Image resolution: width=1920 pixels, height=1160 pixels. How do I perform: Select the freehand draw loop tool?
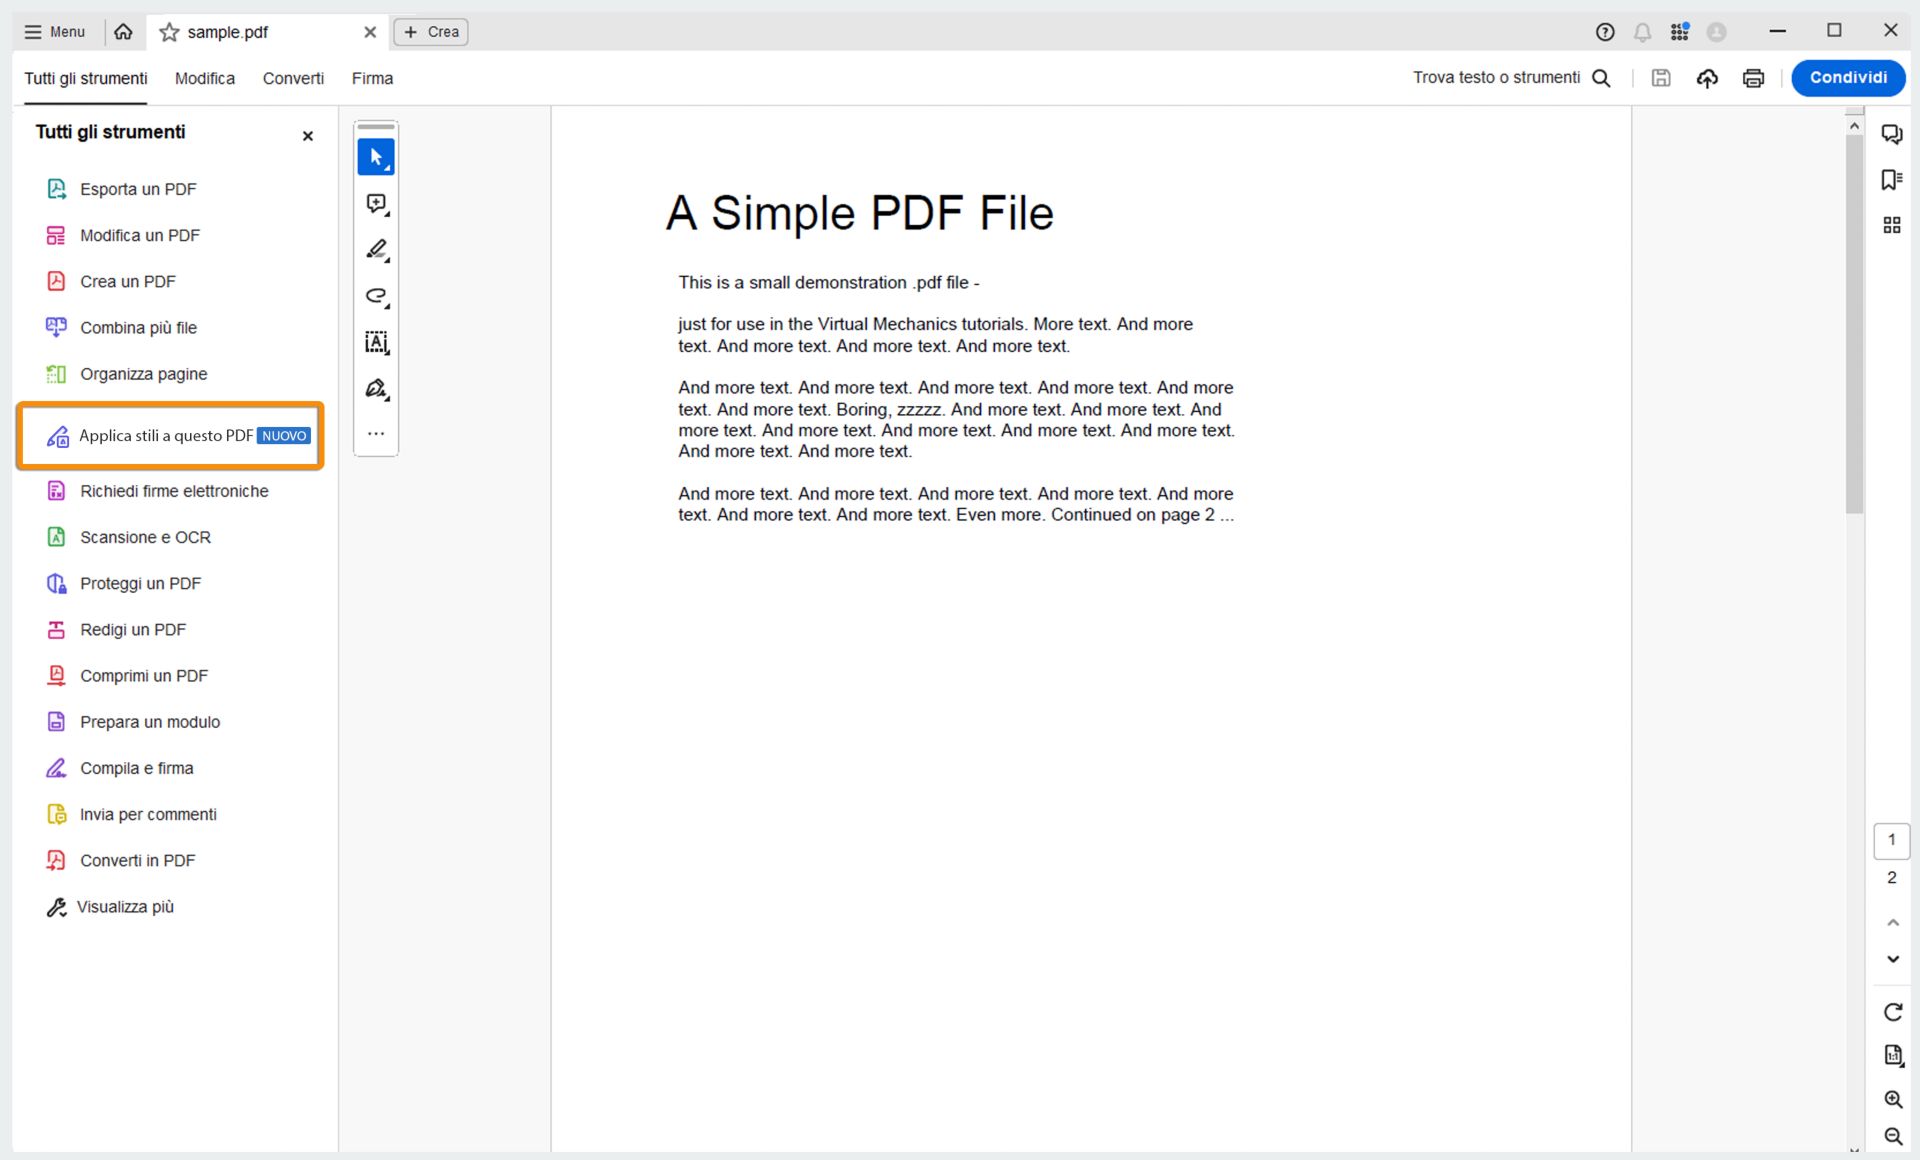coord(376,296)
